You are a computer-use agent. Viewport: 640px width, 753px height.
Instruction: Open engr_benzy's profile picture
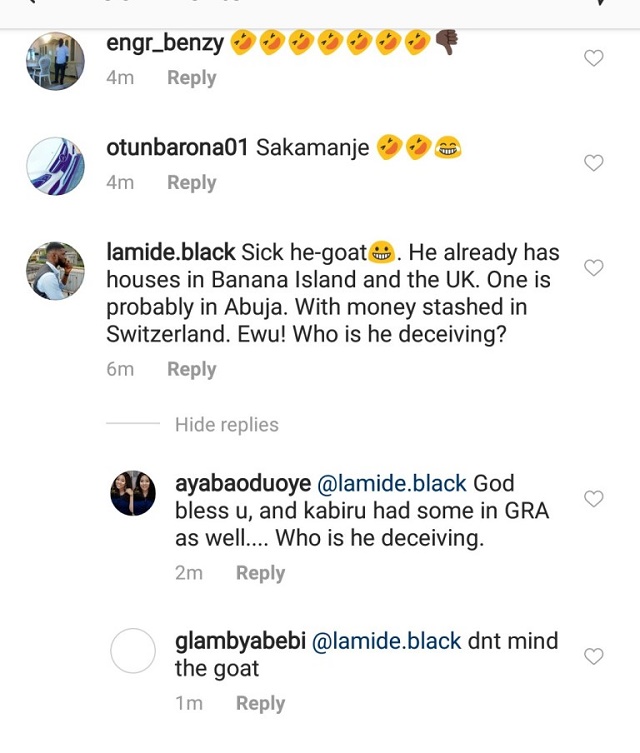[x=55, y=61]
